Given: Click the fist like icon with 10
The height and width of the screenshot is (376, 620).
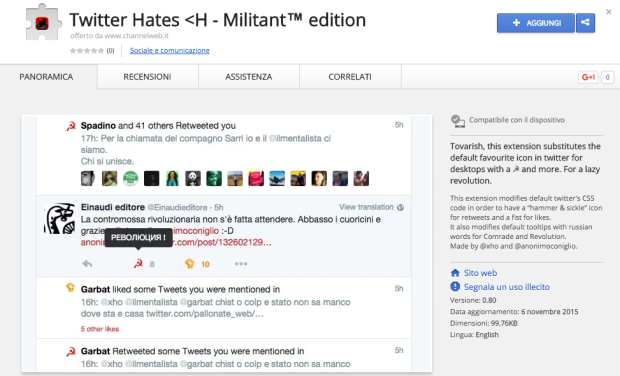Looking at the screenshot, I should tap(190, 263).
